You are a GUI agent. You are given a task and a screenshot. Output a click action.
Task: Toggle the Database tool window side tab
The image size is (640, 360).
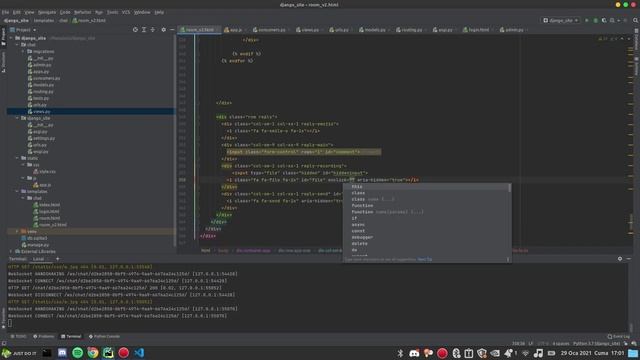(x=636, y=40)
